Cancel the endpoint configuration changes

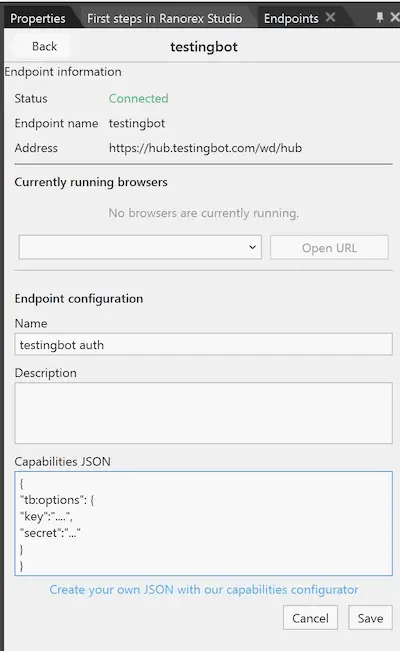(310, 618)
